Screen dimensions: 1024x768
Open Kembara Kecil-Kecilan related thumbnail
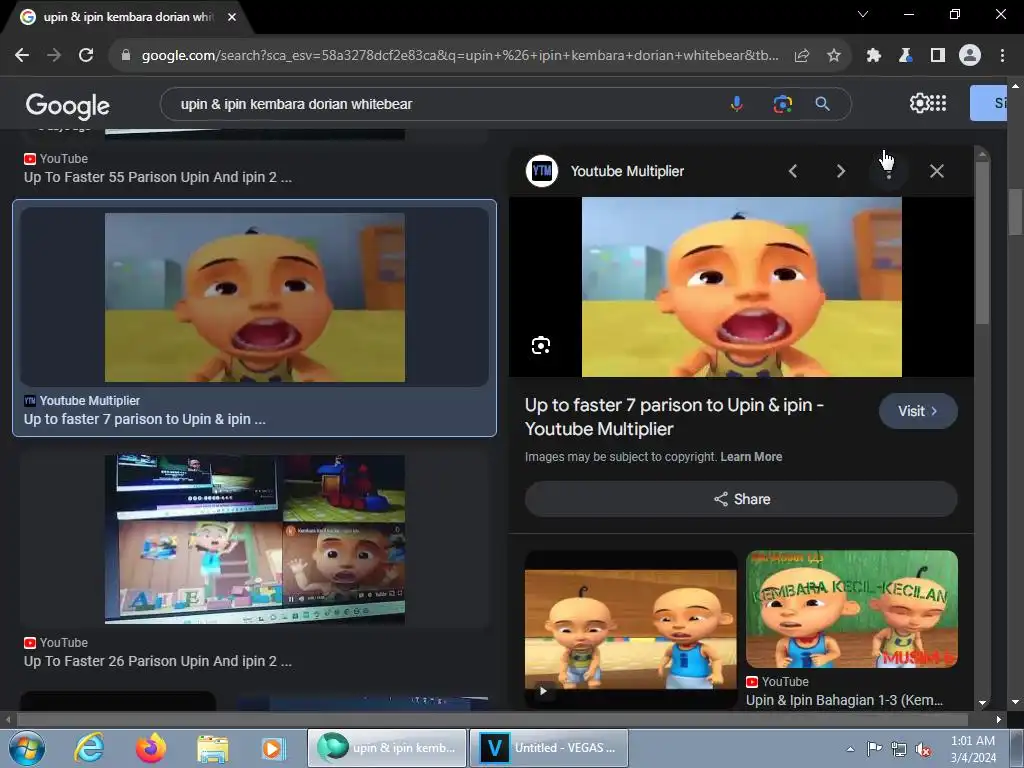[852, 609]
